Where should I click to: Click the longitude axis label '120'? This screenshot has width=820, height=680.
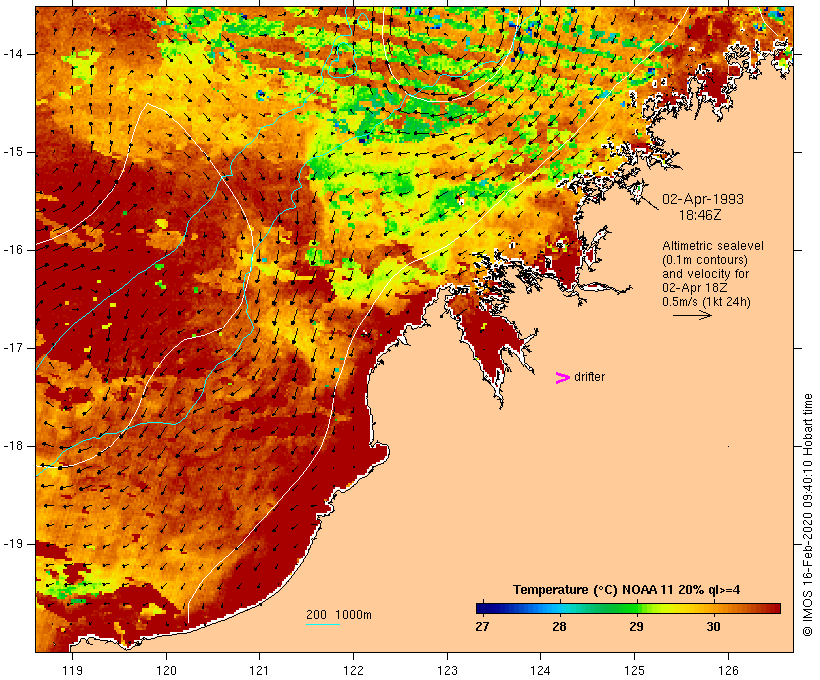coord(166,670)
